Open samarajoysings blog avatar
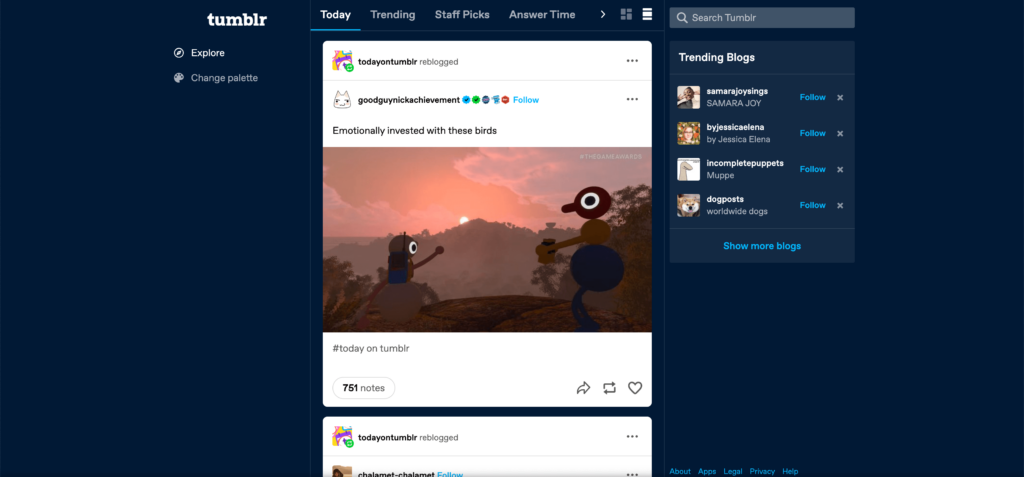Viewport: 1024px width, 477px height. click(x=688, y=97)
